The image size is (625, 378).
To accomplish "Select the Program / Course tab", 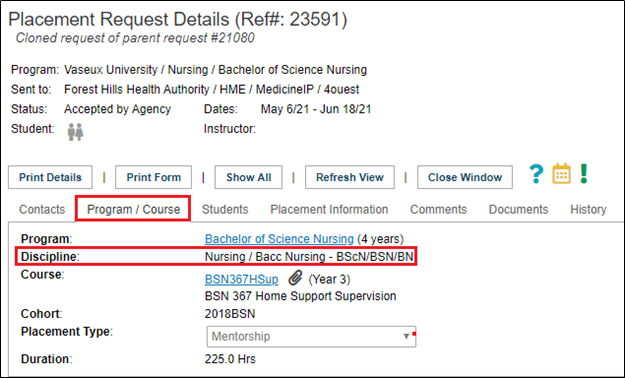I will (133, 209).
